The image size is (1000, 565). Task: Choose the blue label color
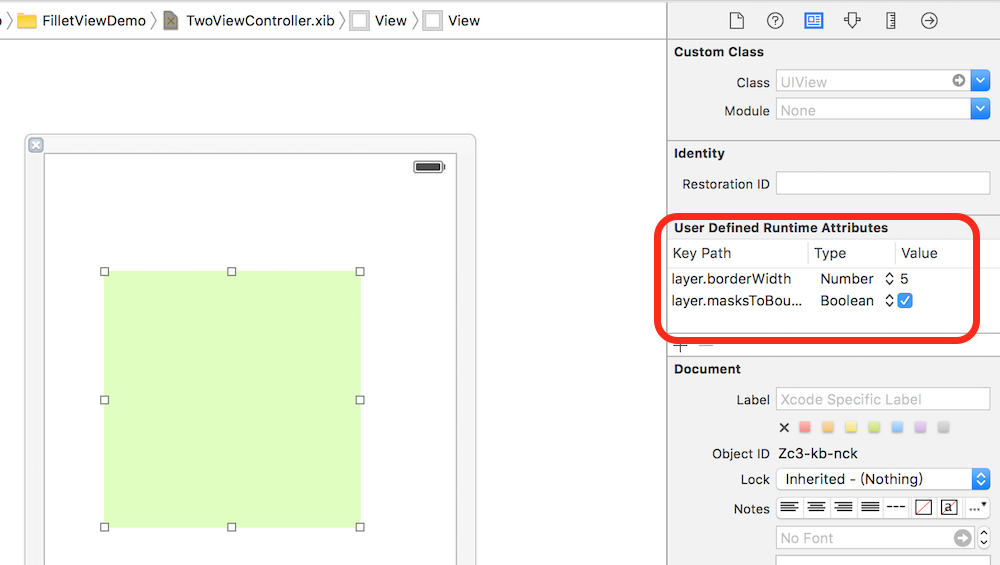tap(897, 427)
